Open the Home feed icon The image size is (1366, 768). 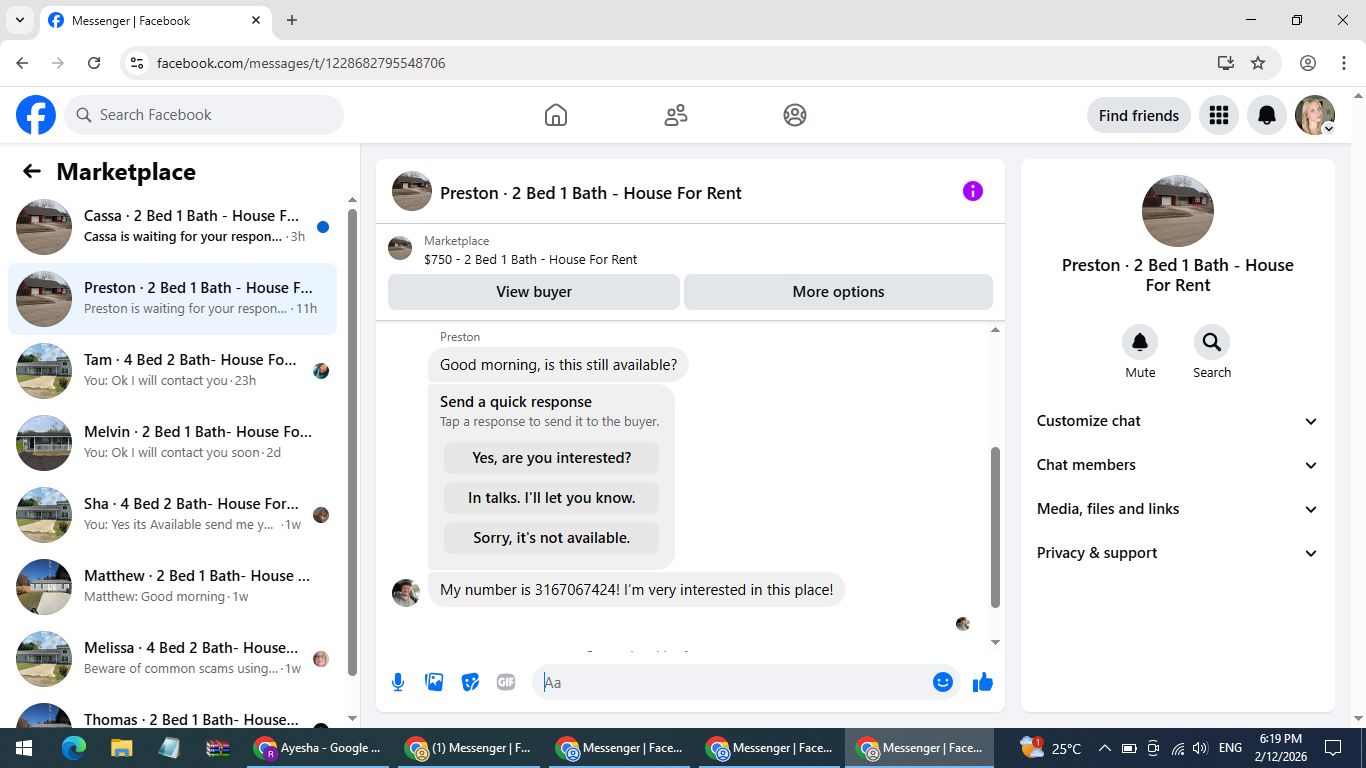click(556, 115)
